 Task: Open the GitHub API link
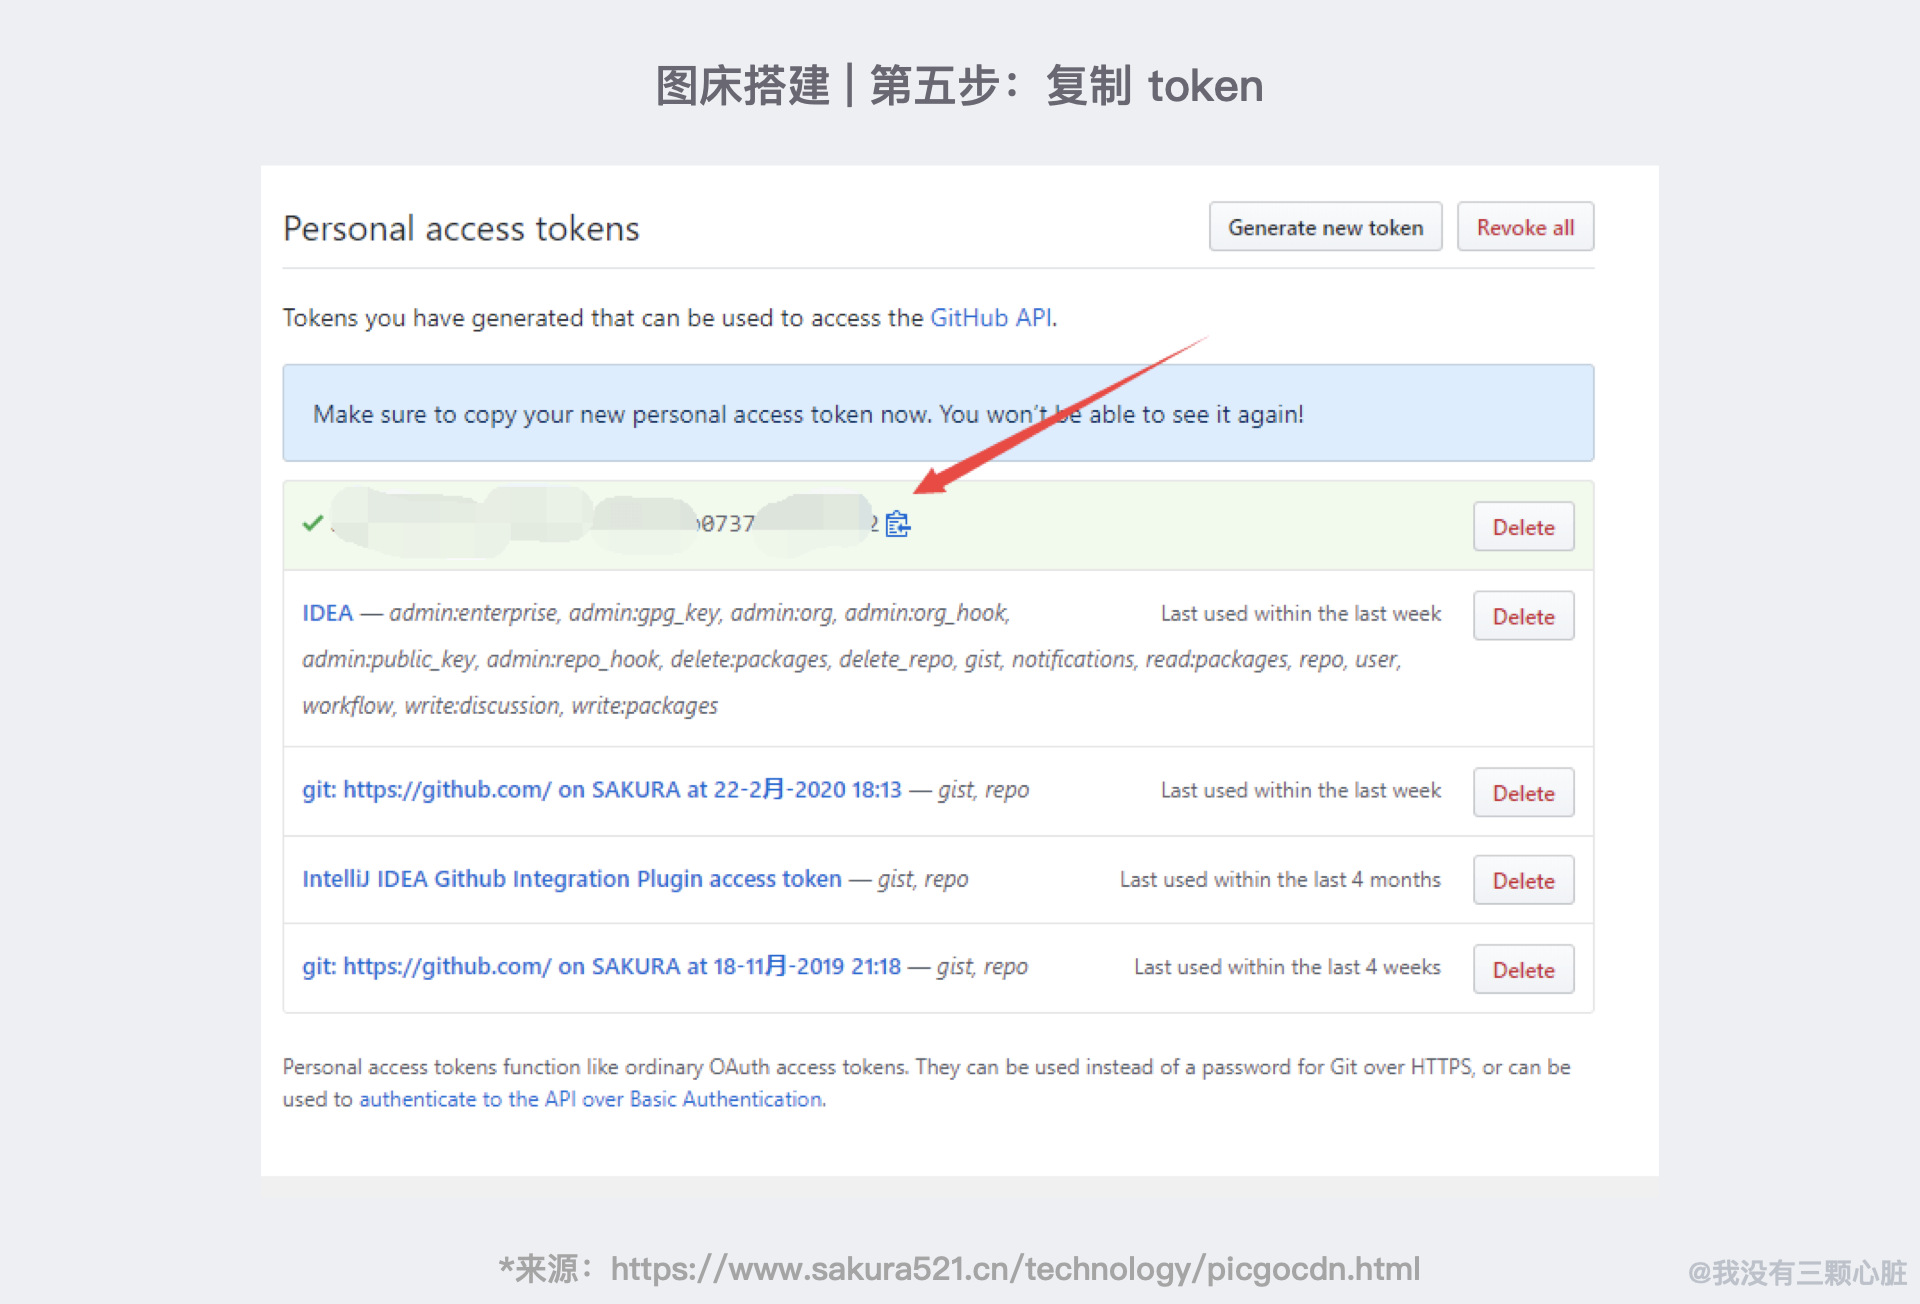990,318
